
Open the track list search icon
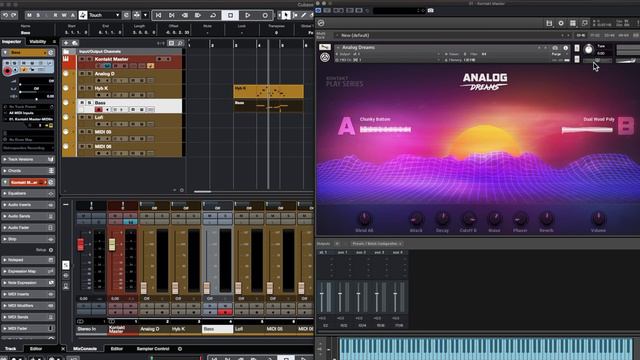[x=180, y=43]
